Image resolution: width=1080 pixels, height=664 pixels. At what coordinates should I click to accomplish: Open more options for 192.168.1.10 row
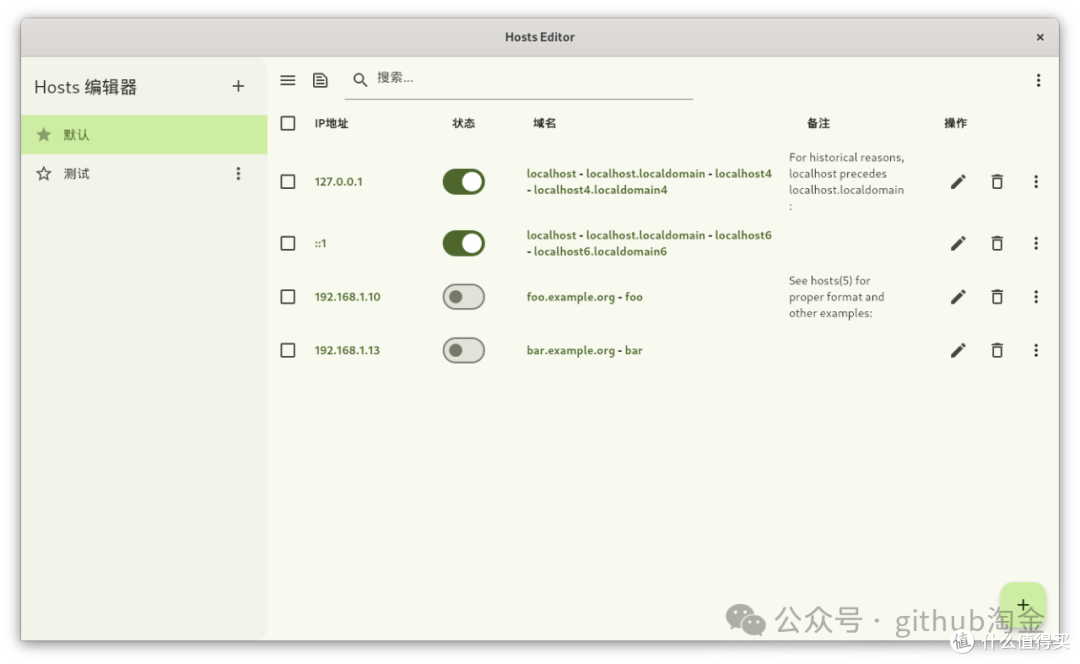point(1035,297)
